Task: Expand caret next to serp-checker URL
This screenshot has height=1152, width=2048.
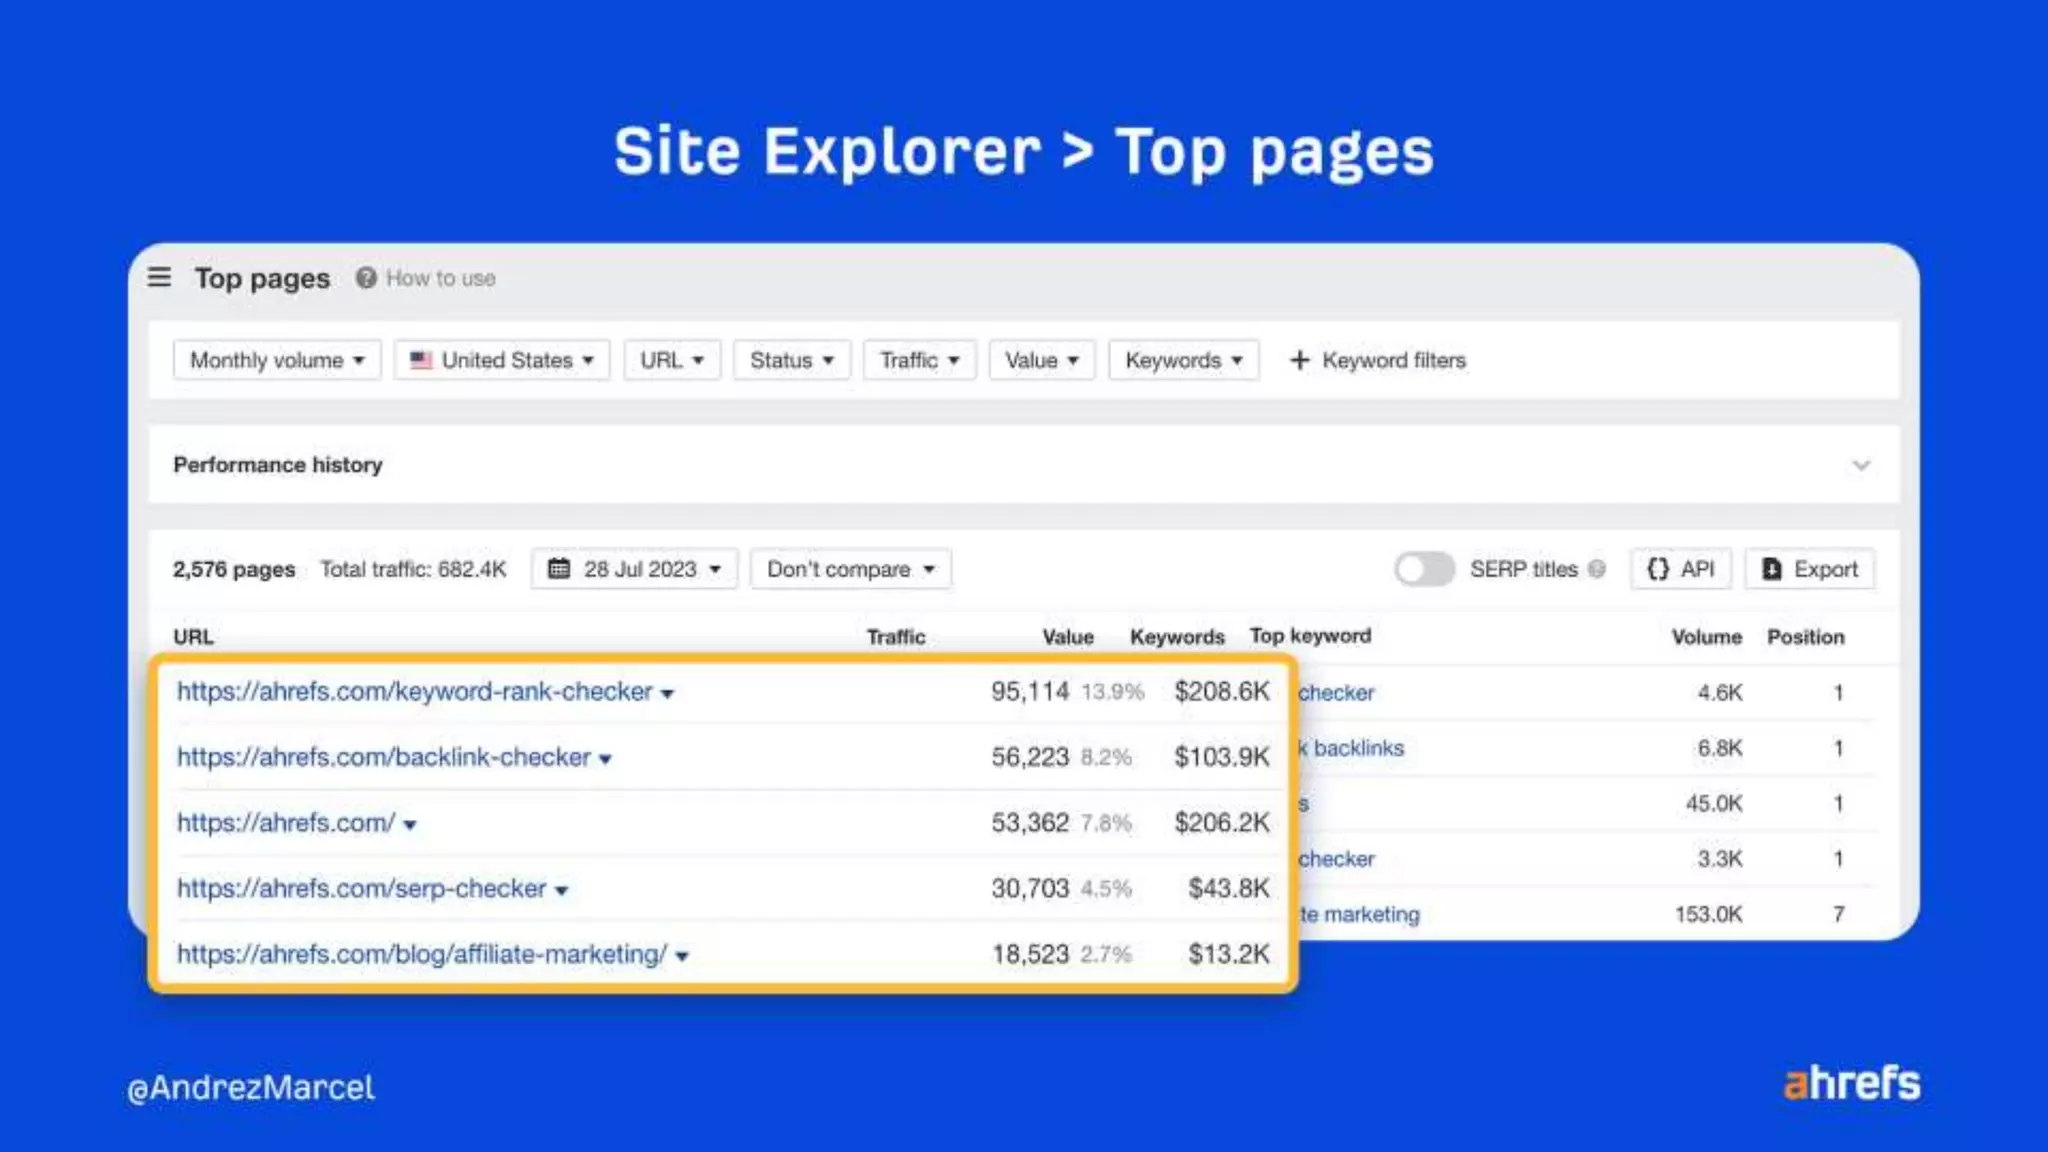Action: coord(561,890)
